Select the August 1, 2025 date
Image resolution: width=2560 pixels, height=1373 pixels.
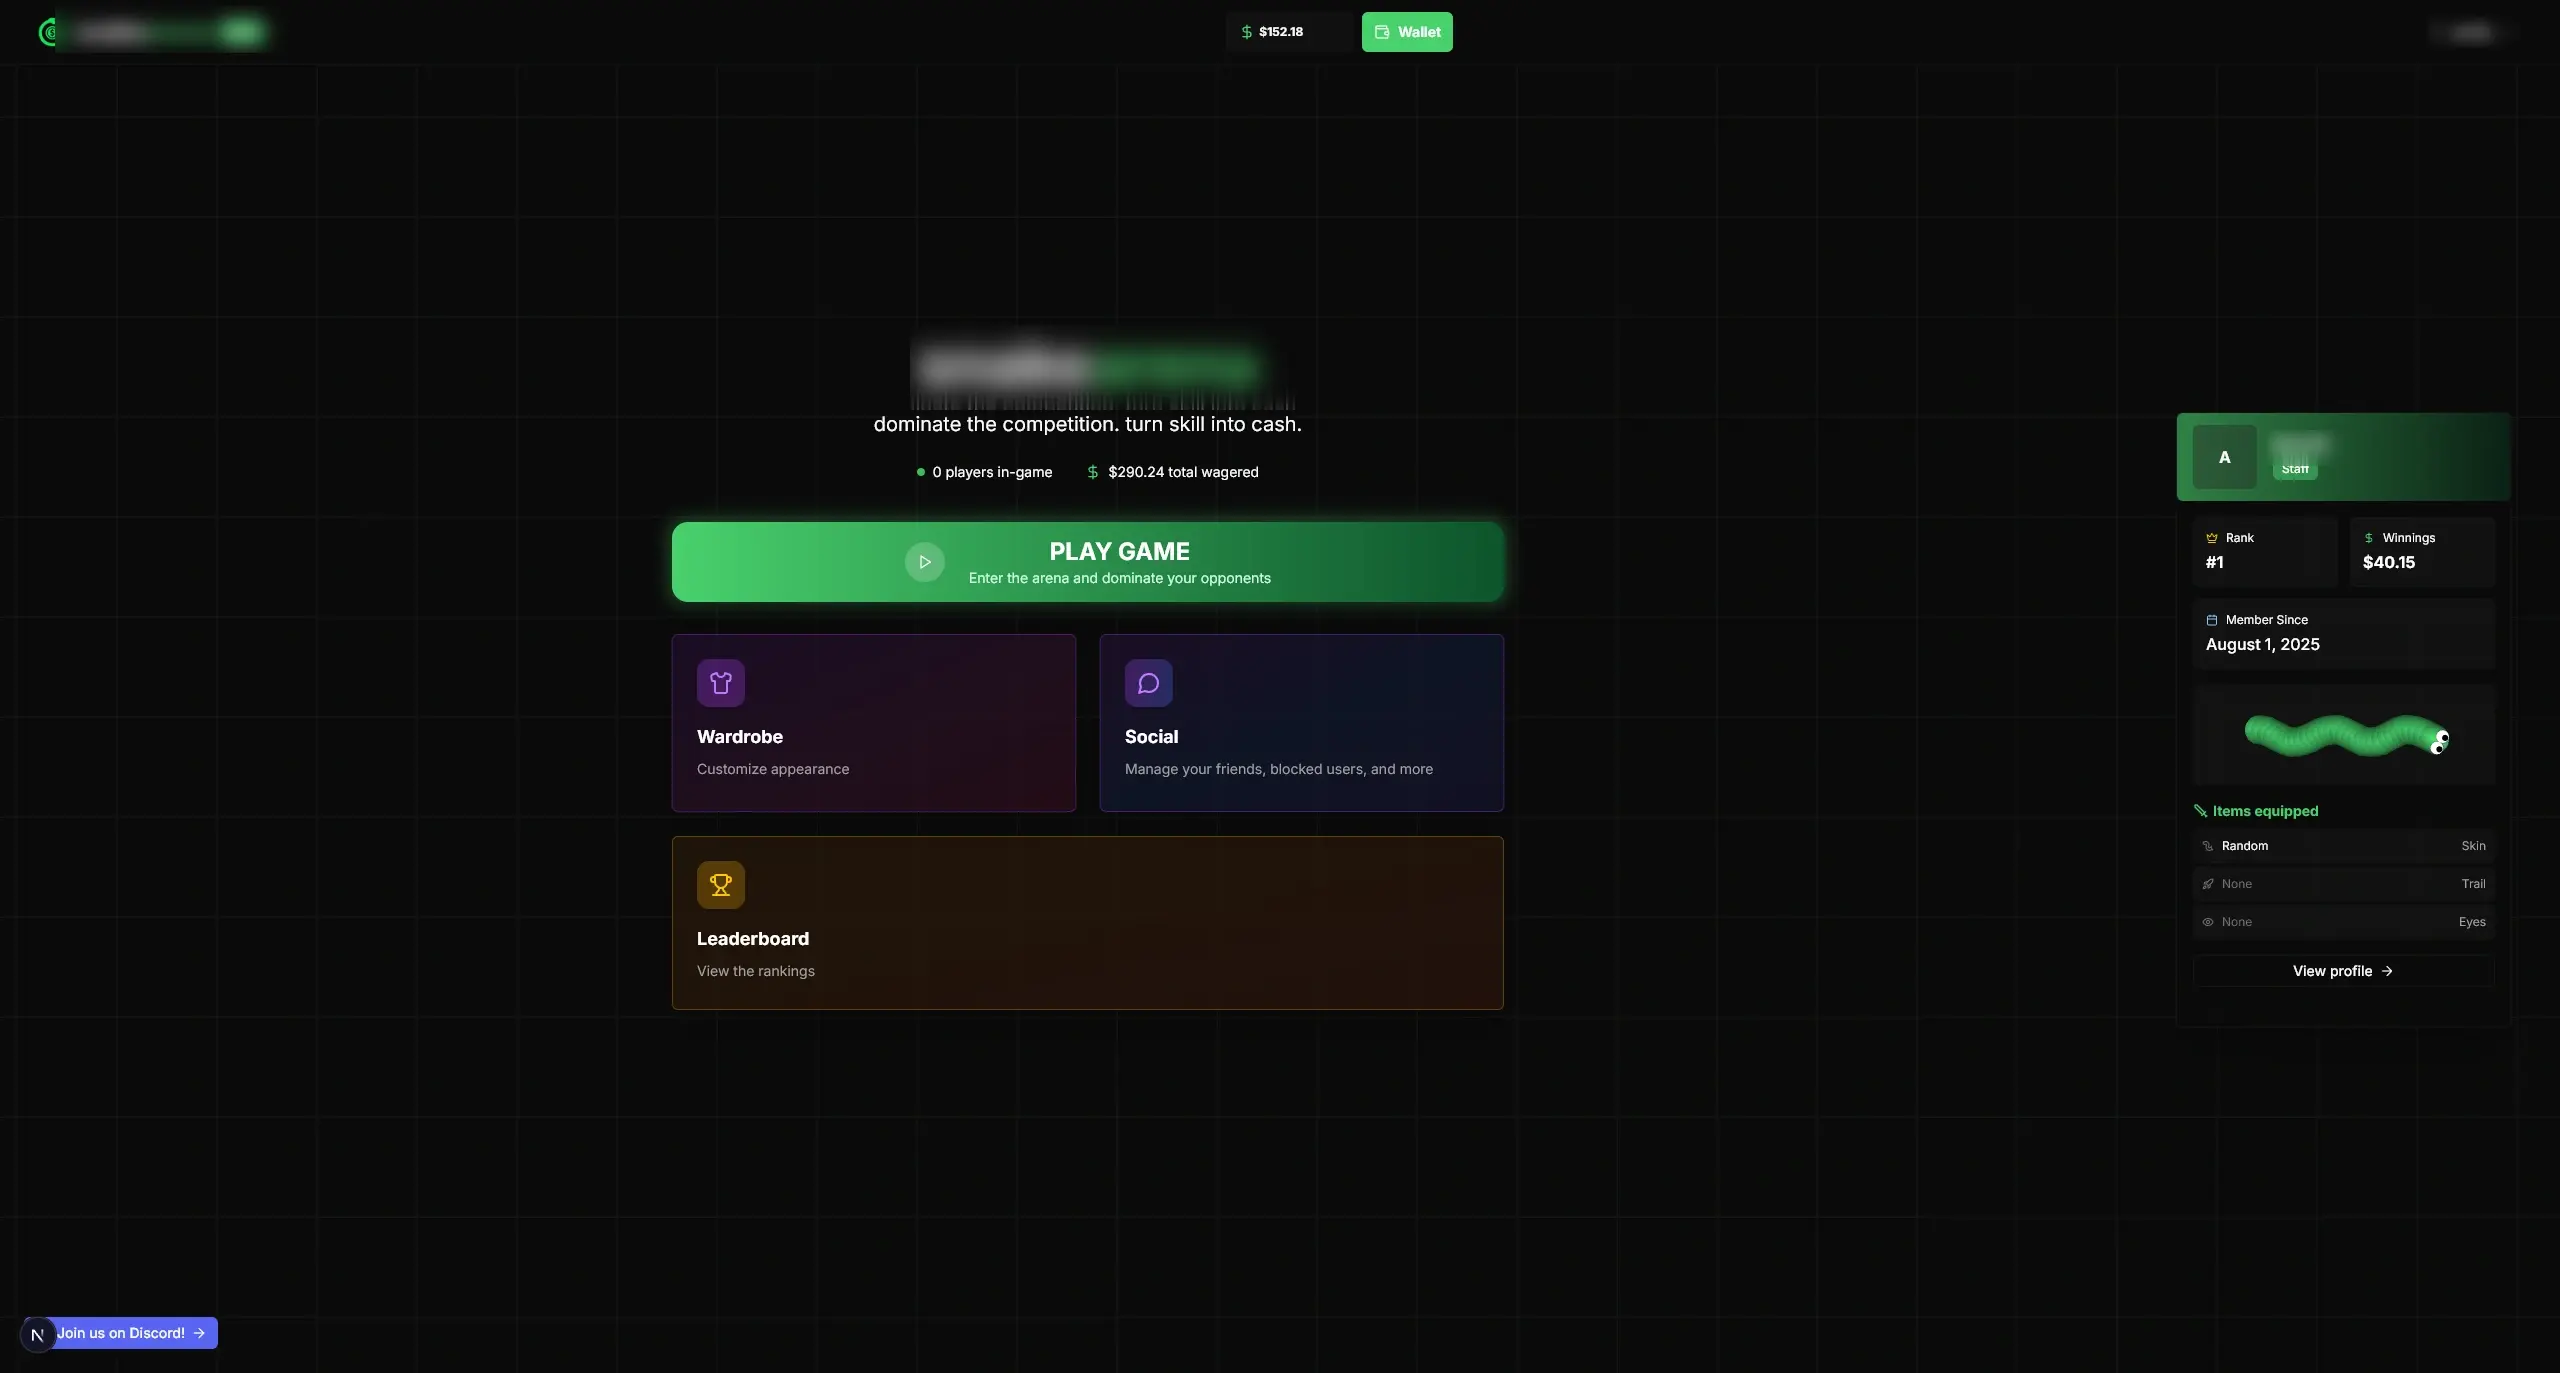(2263, 645)
